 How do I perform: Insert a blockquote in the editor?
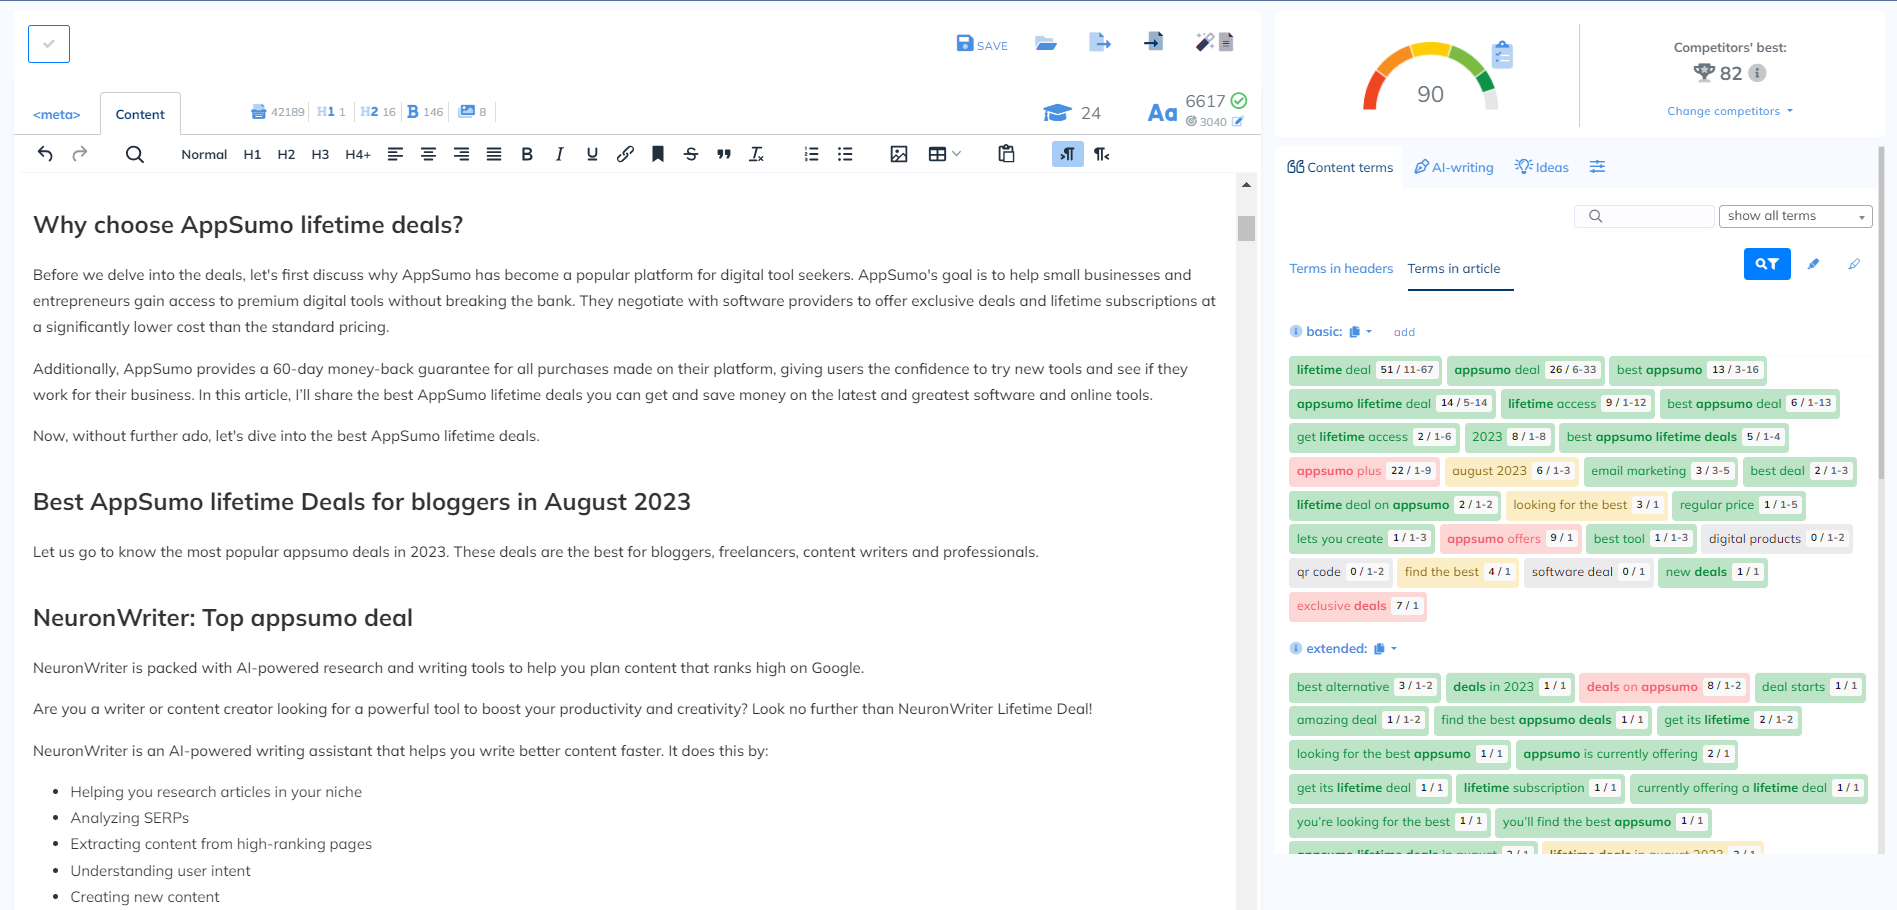coord(723,154)
